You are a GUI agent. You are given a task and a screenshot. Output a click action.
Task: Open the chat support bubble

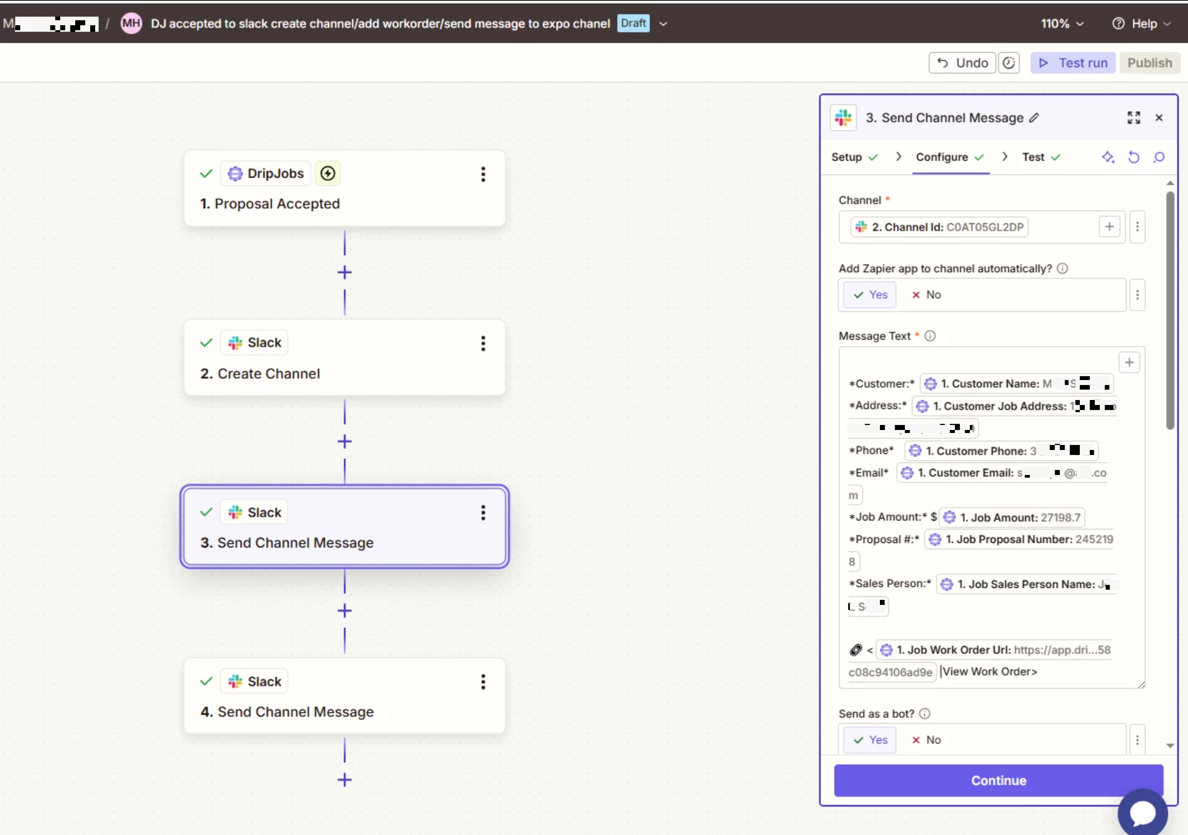[x=1142, y=811]
